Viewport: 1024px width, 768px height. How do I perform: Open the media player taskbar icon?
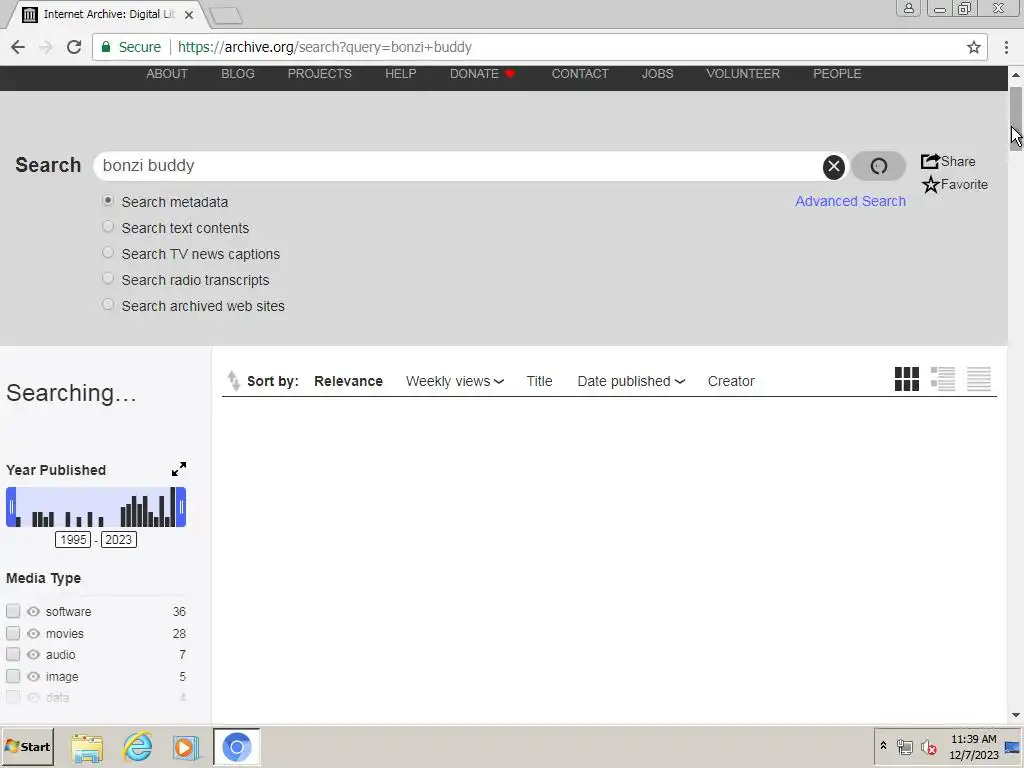[185, 747]
